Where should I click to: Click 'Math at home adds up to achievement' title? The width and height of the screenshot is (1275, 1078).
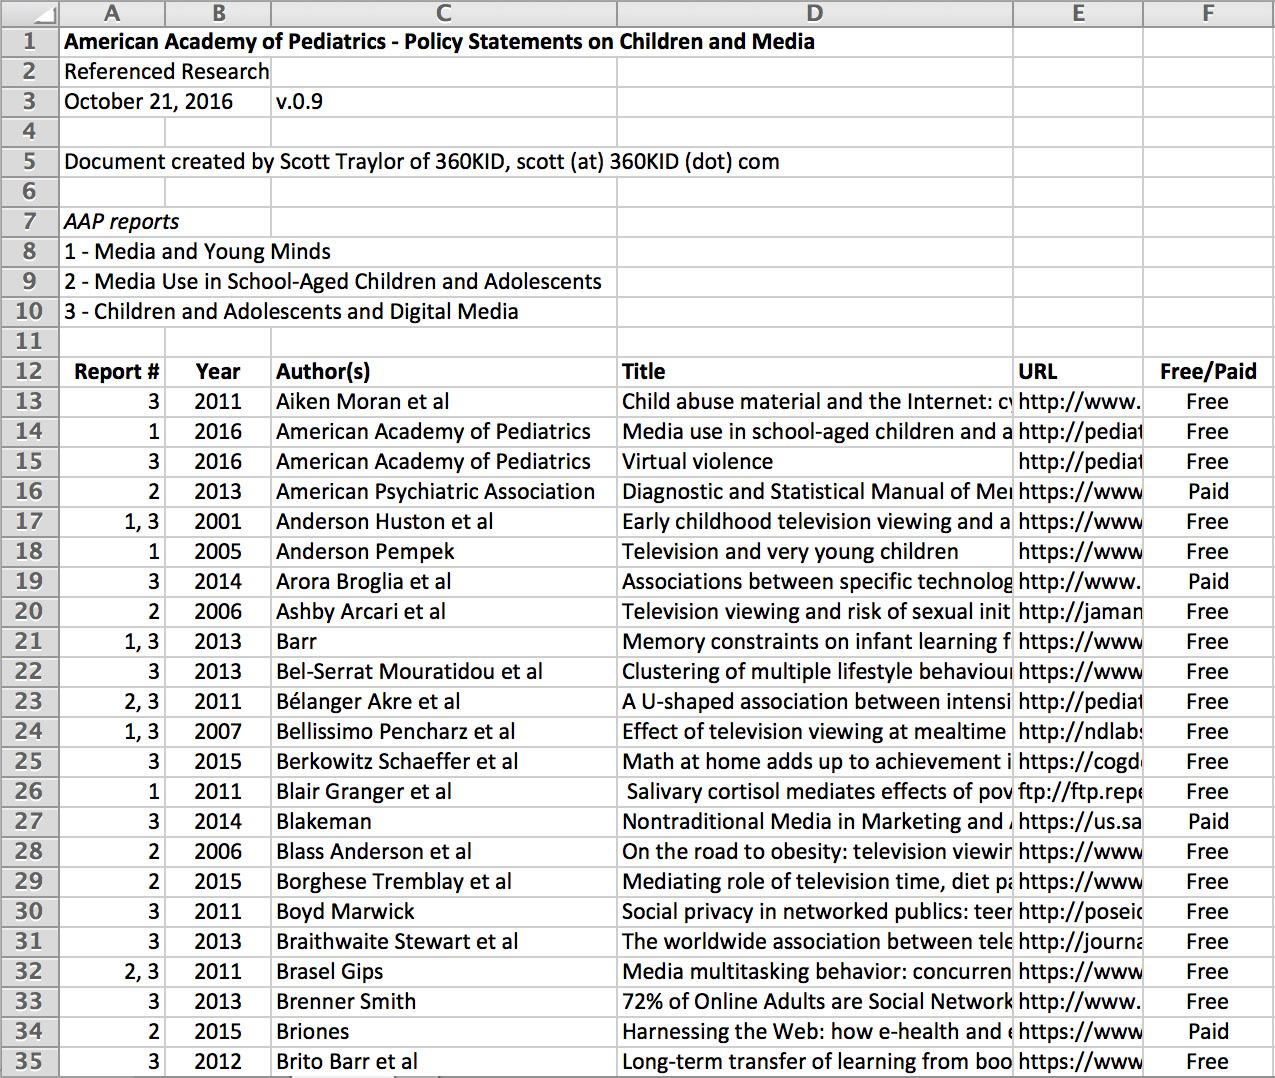tap(815, 761)
